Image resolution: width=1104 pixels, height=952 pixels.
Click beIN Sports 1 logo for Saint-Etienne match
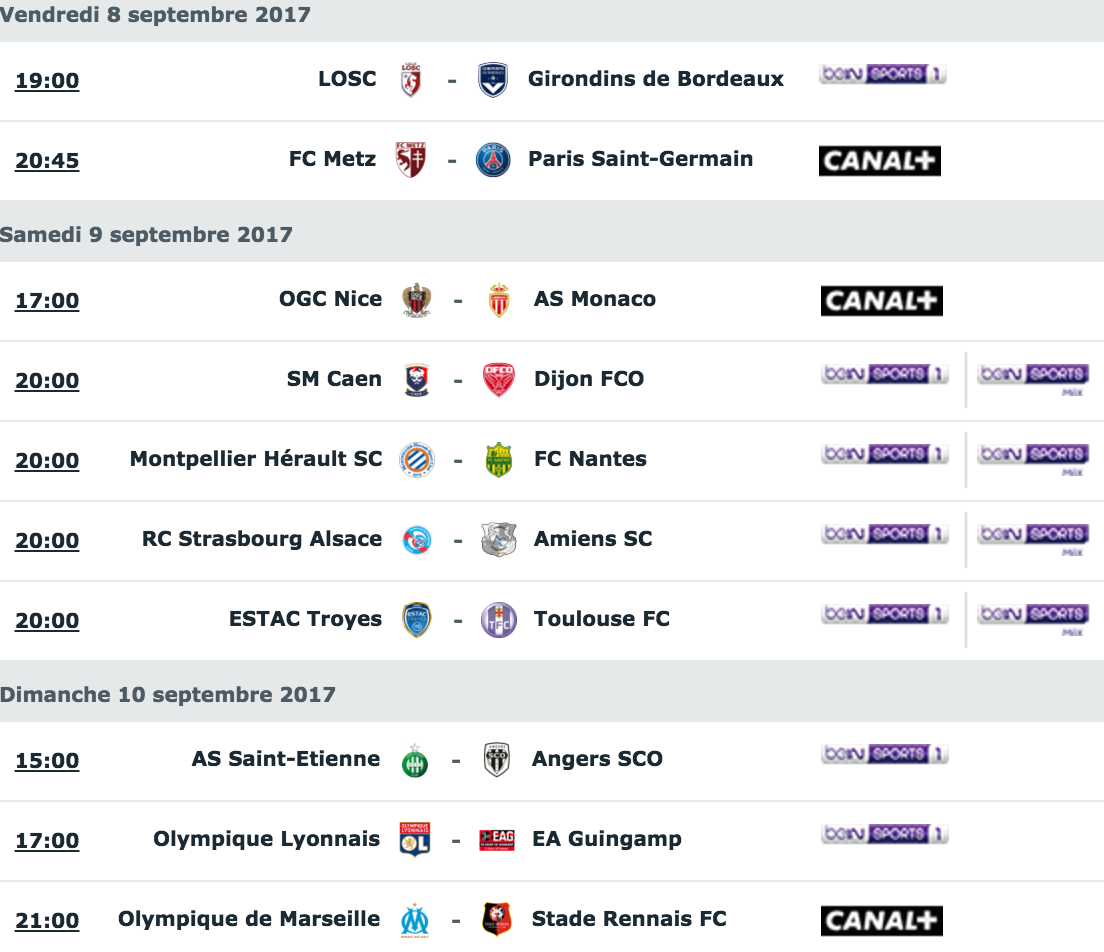pyautogui.click(x=884, y=754)
